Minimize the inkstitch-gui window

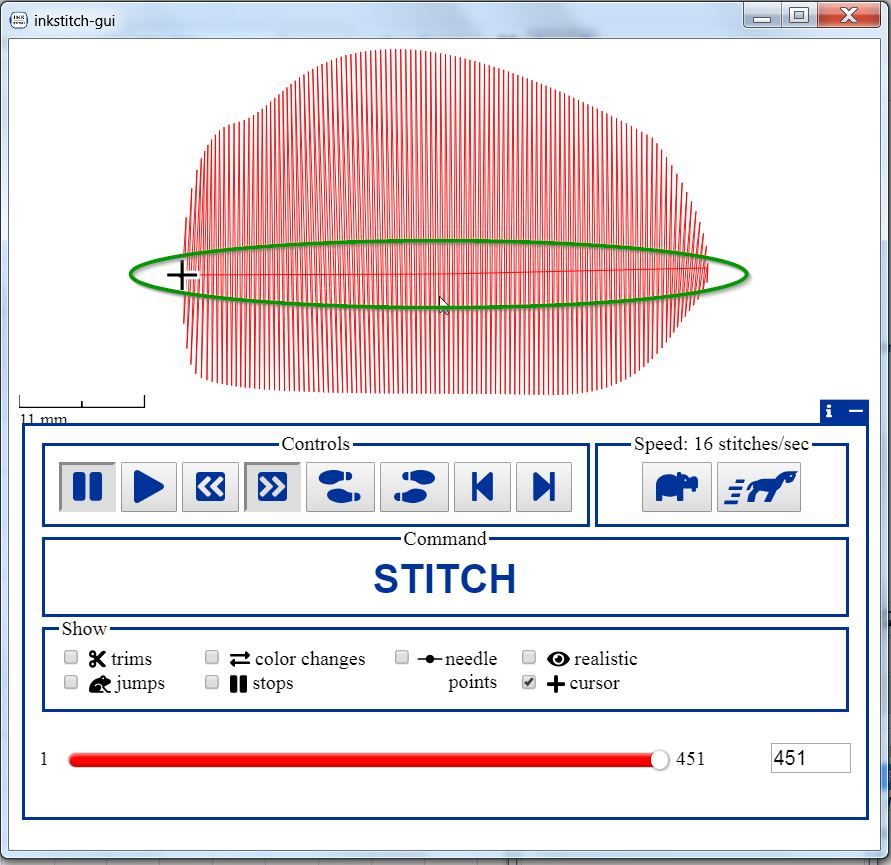click(762, 15)
